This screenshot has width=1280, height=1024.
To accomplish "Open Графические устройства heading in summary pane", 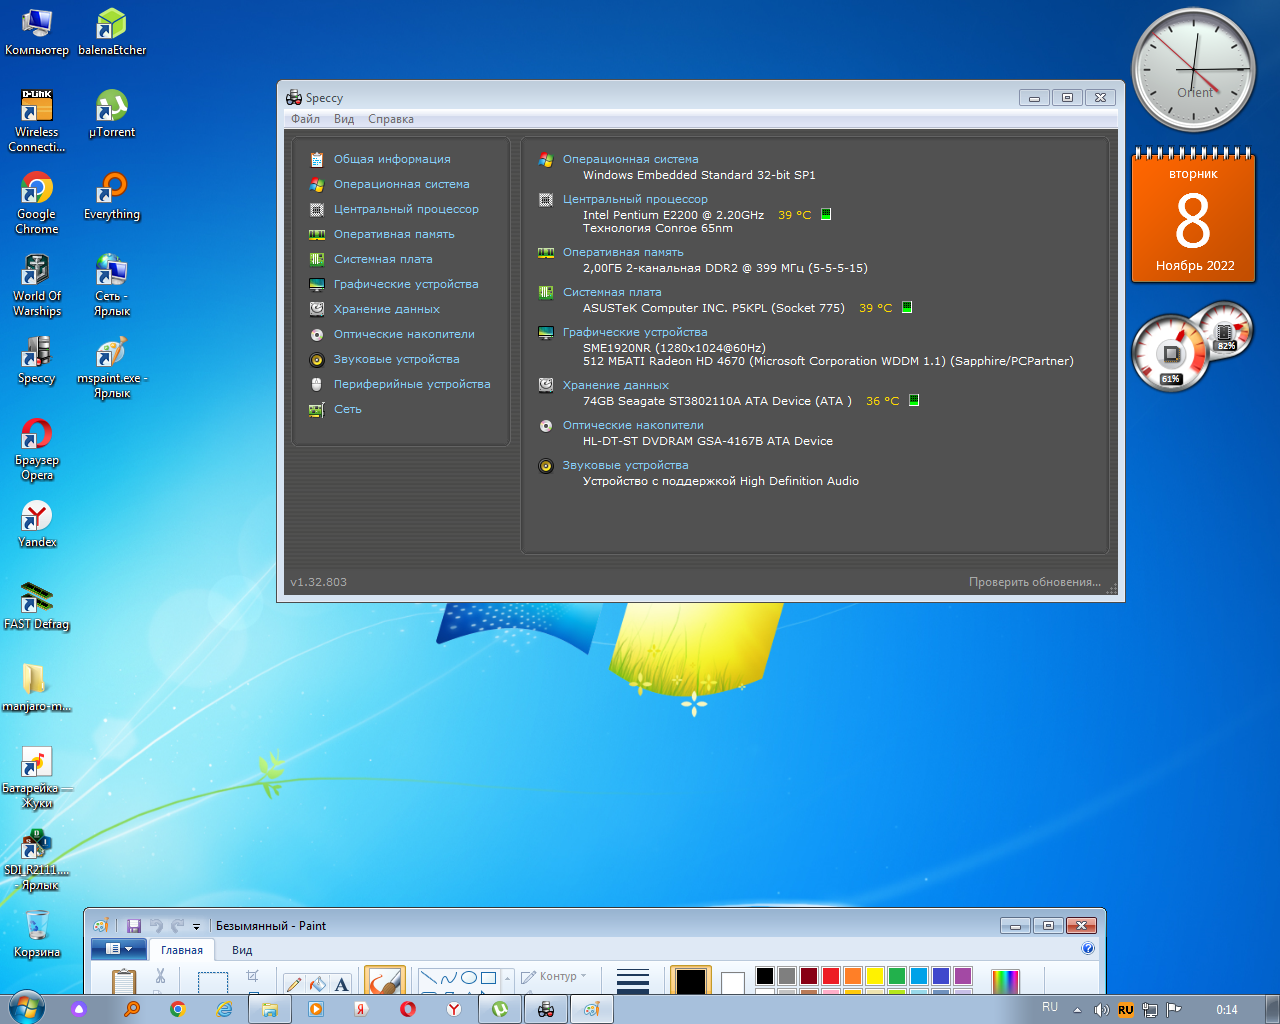I will point(635,332).
